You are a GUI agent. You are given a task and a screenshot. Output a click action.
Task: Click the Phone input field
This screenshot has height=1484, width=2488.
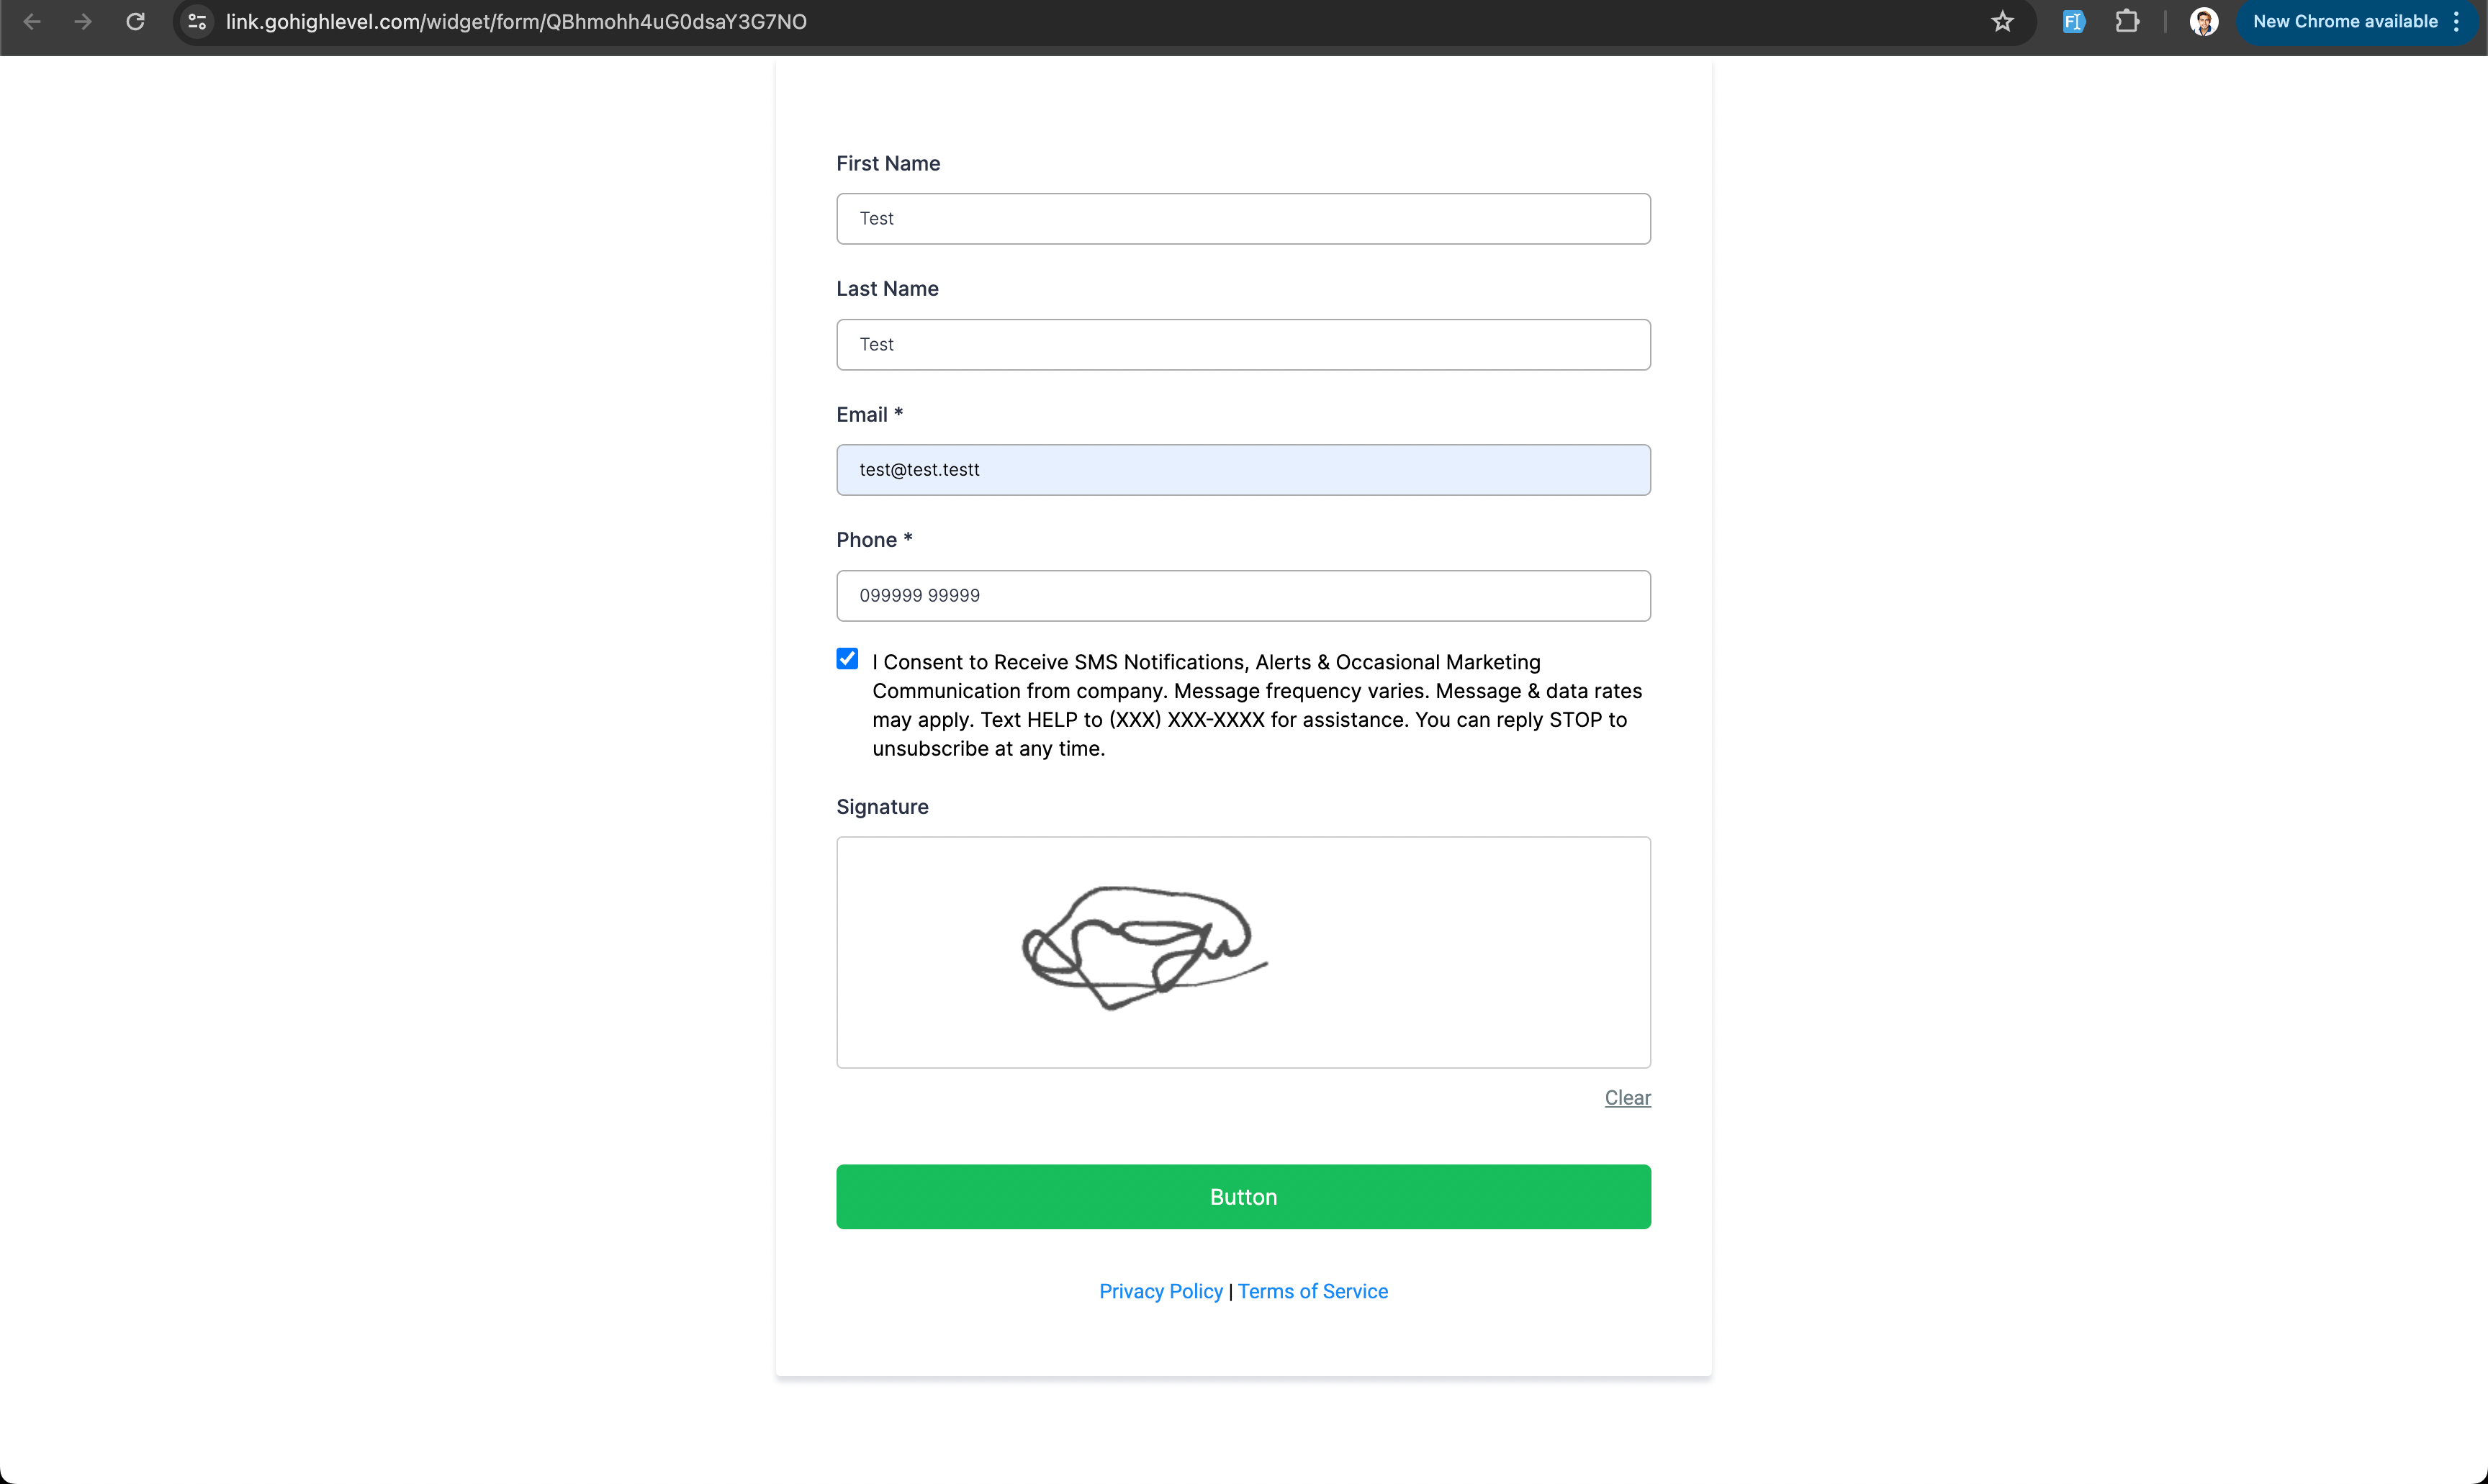[1243, 594]
